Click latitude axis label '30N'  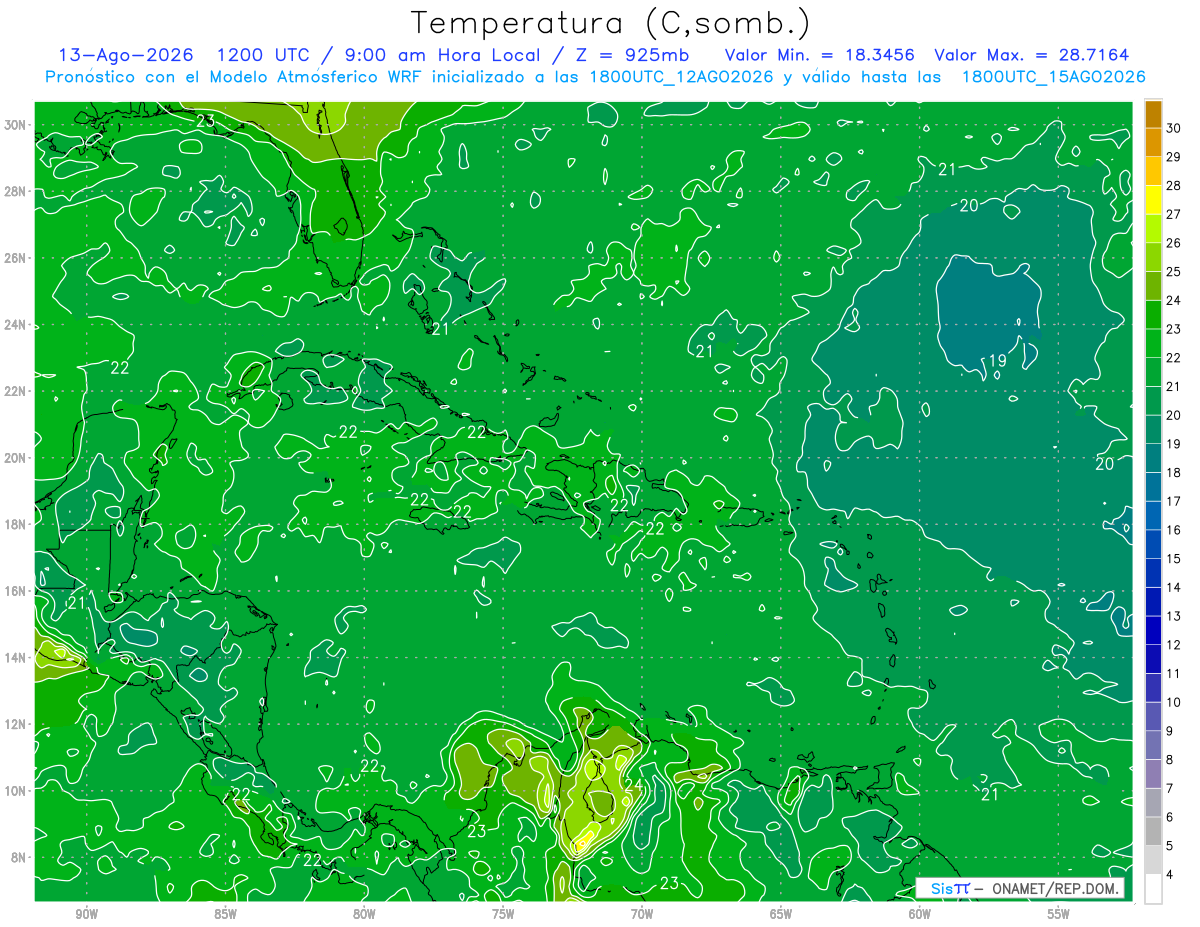pyautogui.click(x=16, y=125)
